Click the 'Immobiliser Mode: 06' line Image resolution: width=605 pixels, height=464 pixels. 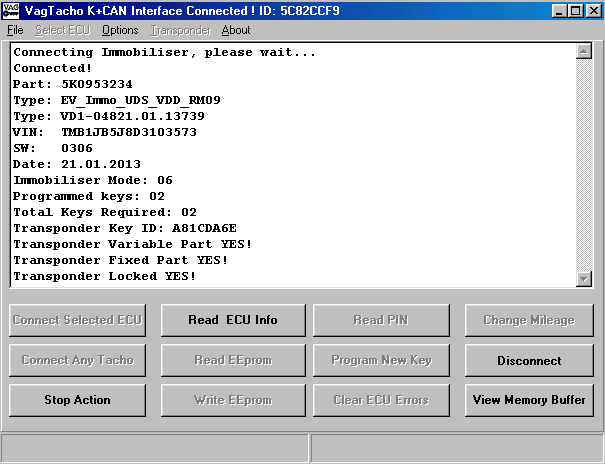click(x=93, y=180)
